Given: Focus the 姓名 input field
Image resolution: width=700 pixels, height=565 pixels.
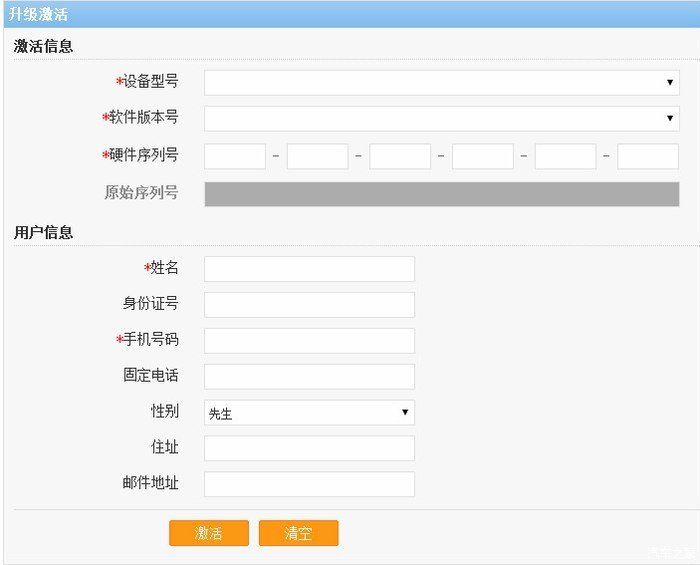Looking at the screenshot, I should (x=309, y=269).
